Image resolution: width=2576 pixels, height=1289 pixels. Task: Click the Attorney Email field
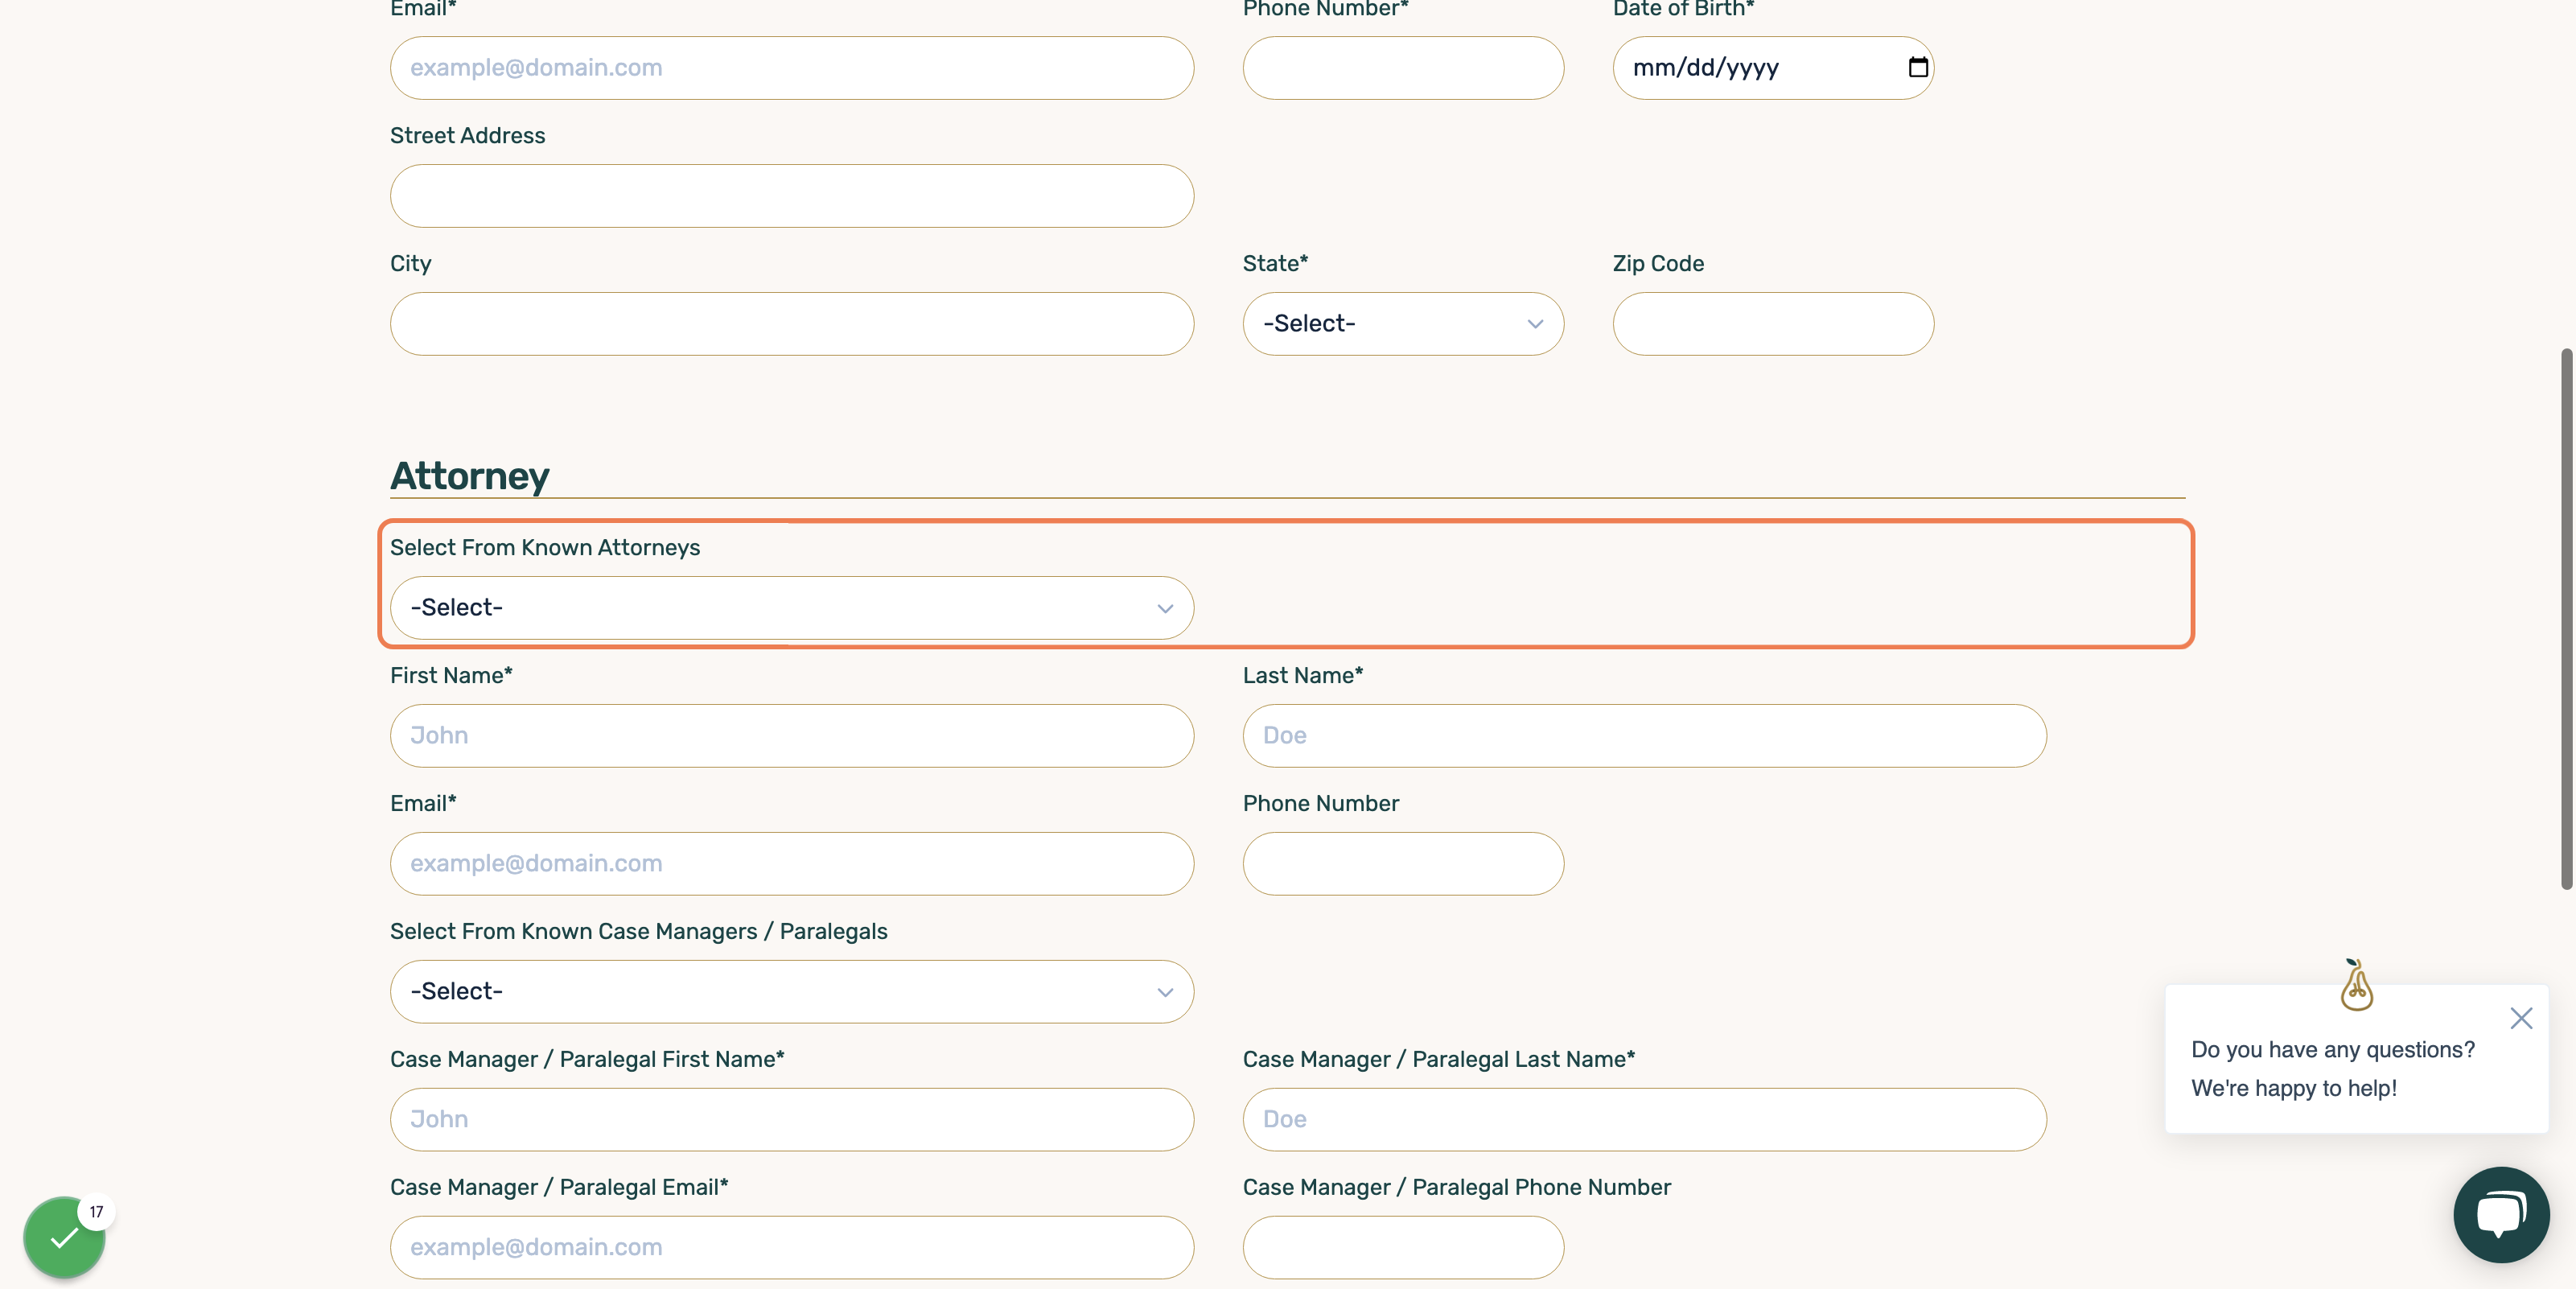(x=791, y=864)
